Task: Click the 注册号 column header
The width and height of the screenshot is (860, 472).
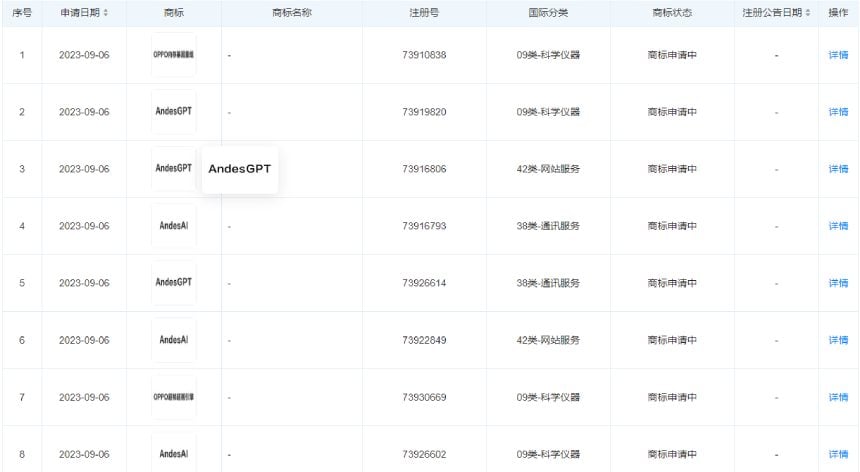Action: point(424,13)
